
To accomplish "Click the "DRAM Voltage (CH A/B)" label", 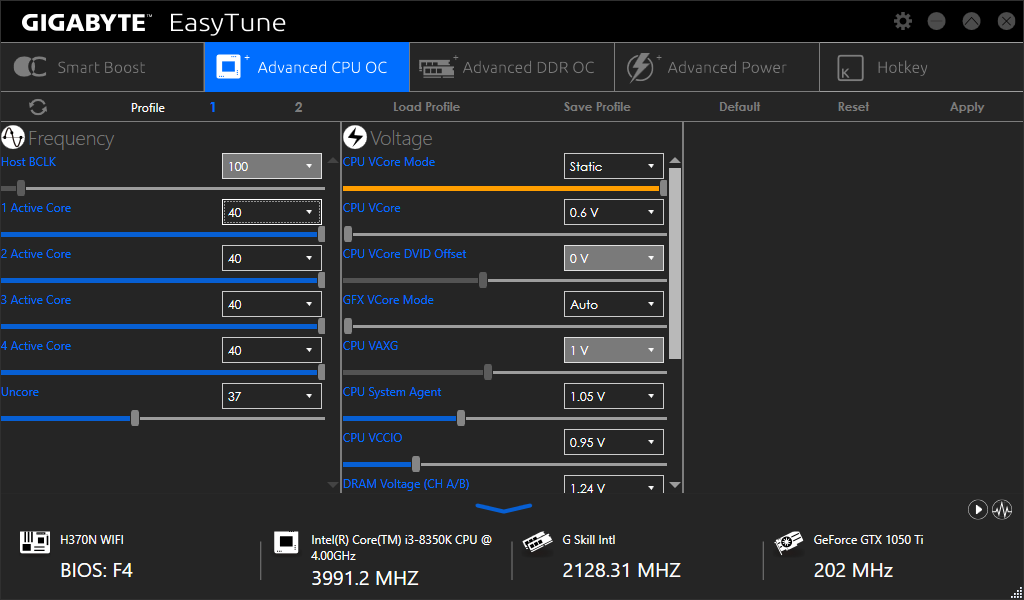I will (x=406, y=484).
